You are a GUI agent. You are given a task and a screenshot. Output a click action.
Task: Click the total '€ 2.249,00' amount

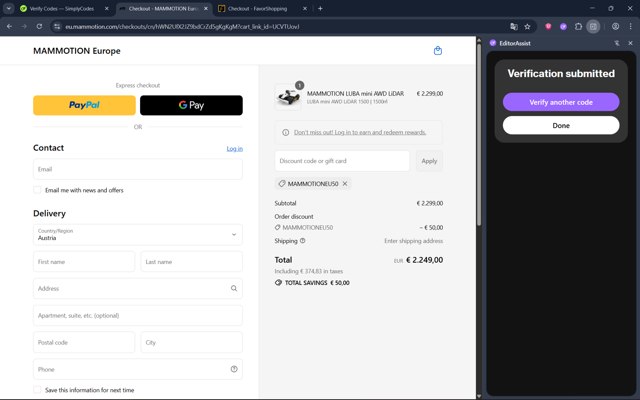tap(424, 260)
